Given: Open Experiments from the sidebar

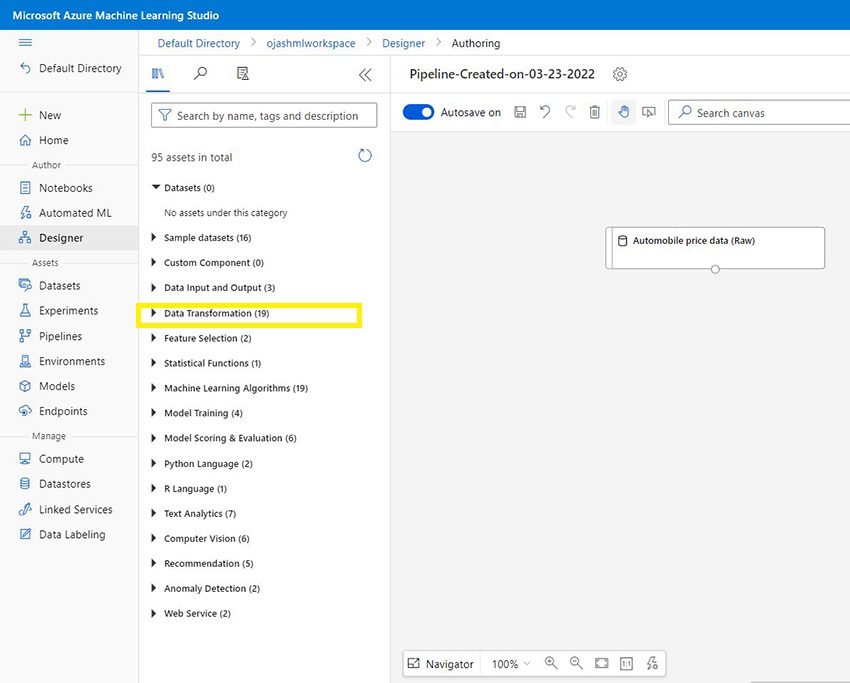Looking at the screenshot, I should [59, 310].
